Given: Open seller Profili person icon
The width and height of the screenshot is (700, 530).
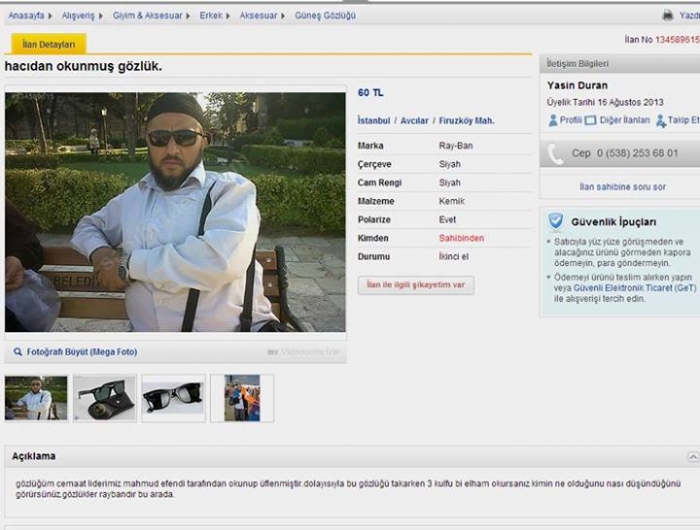Looking at the screenshot, I should [553, 120].
